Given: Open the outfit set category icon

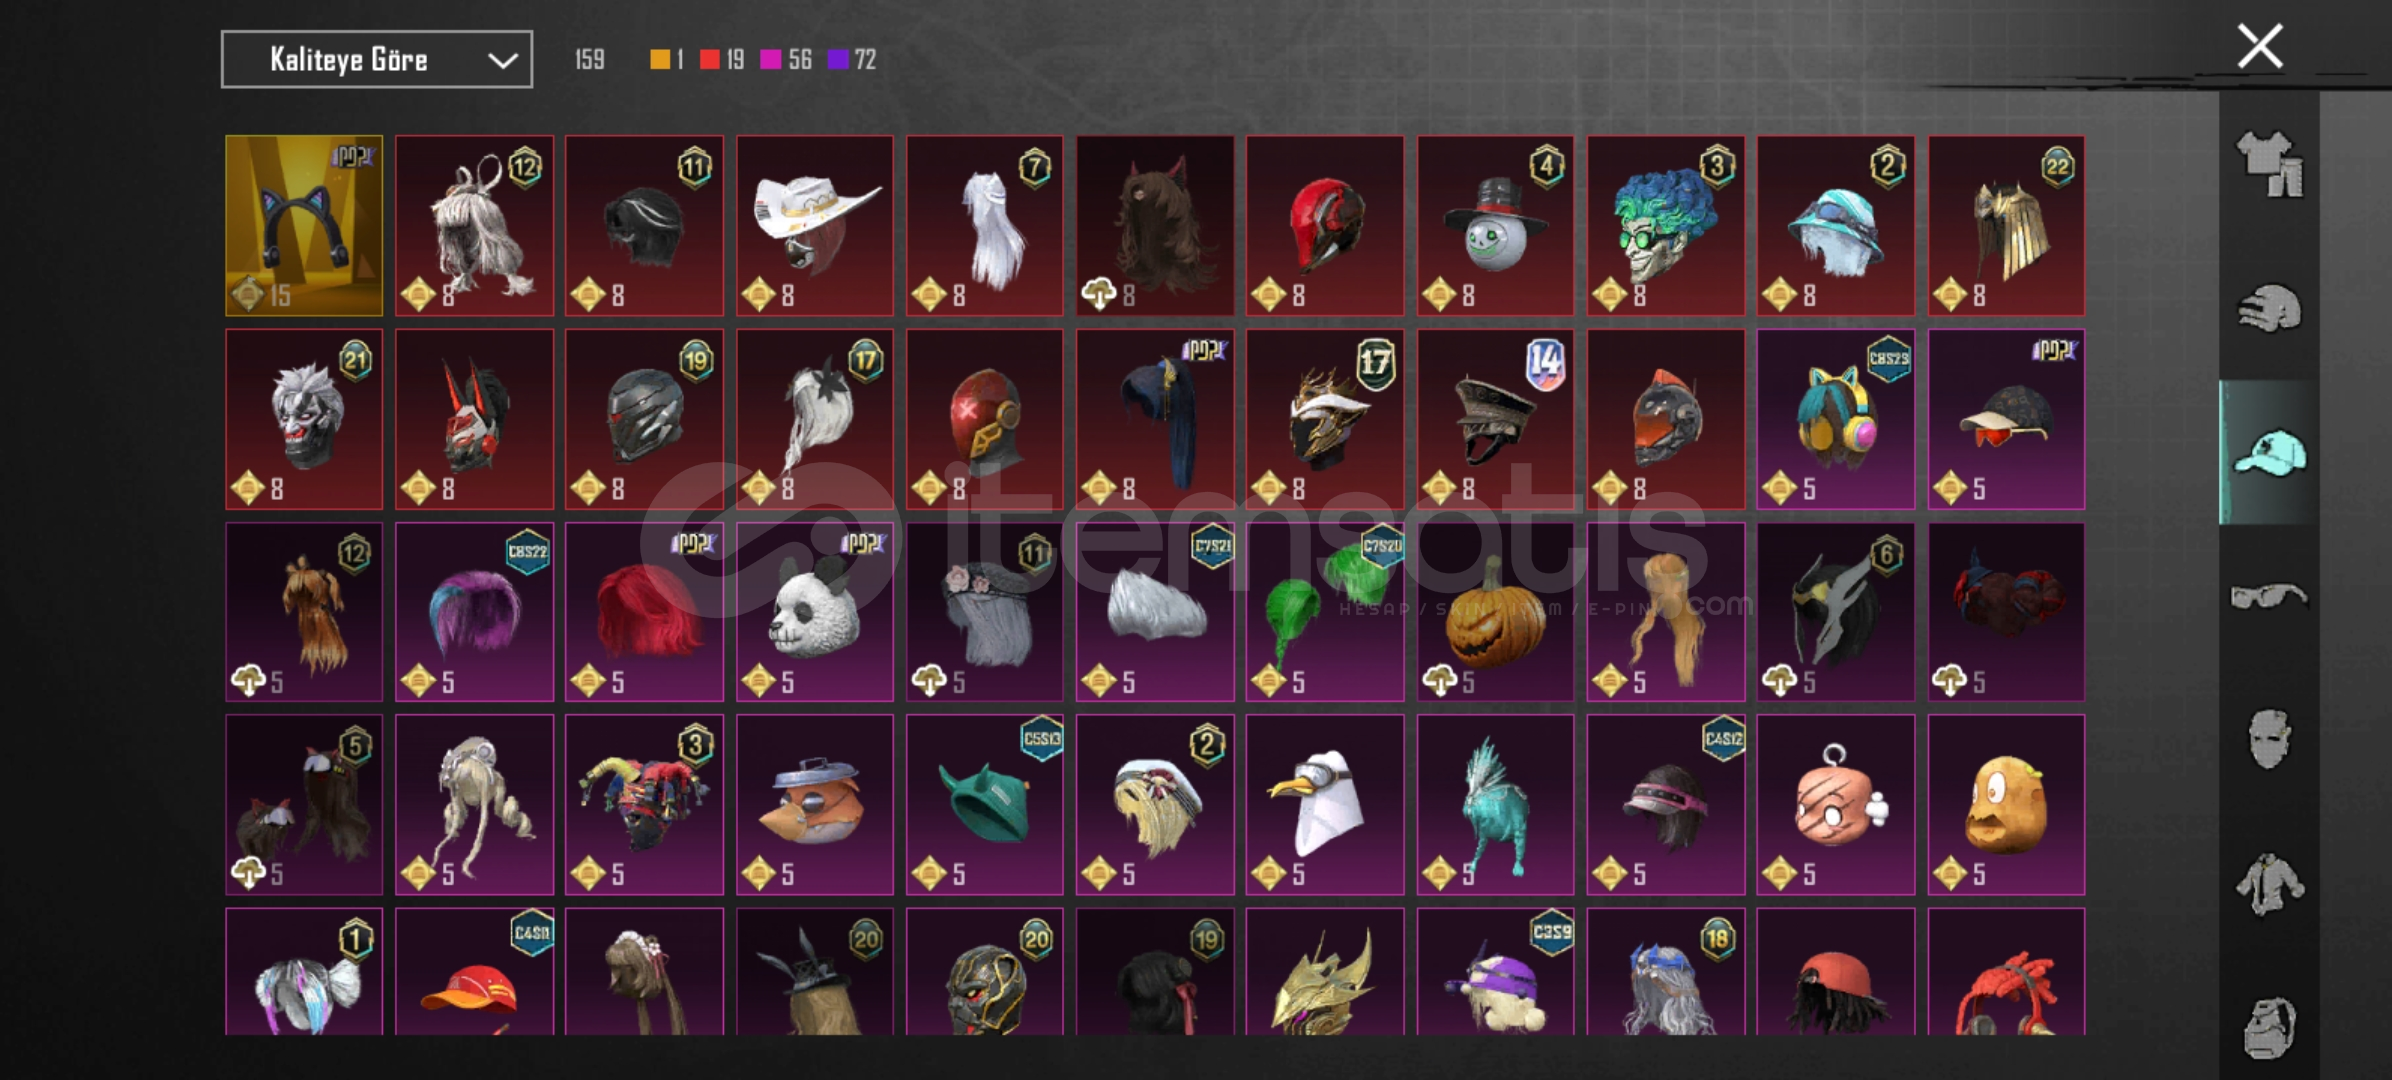Looking at the screenshot, I should (2269, 164).
